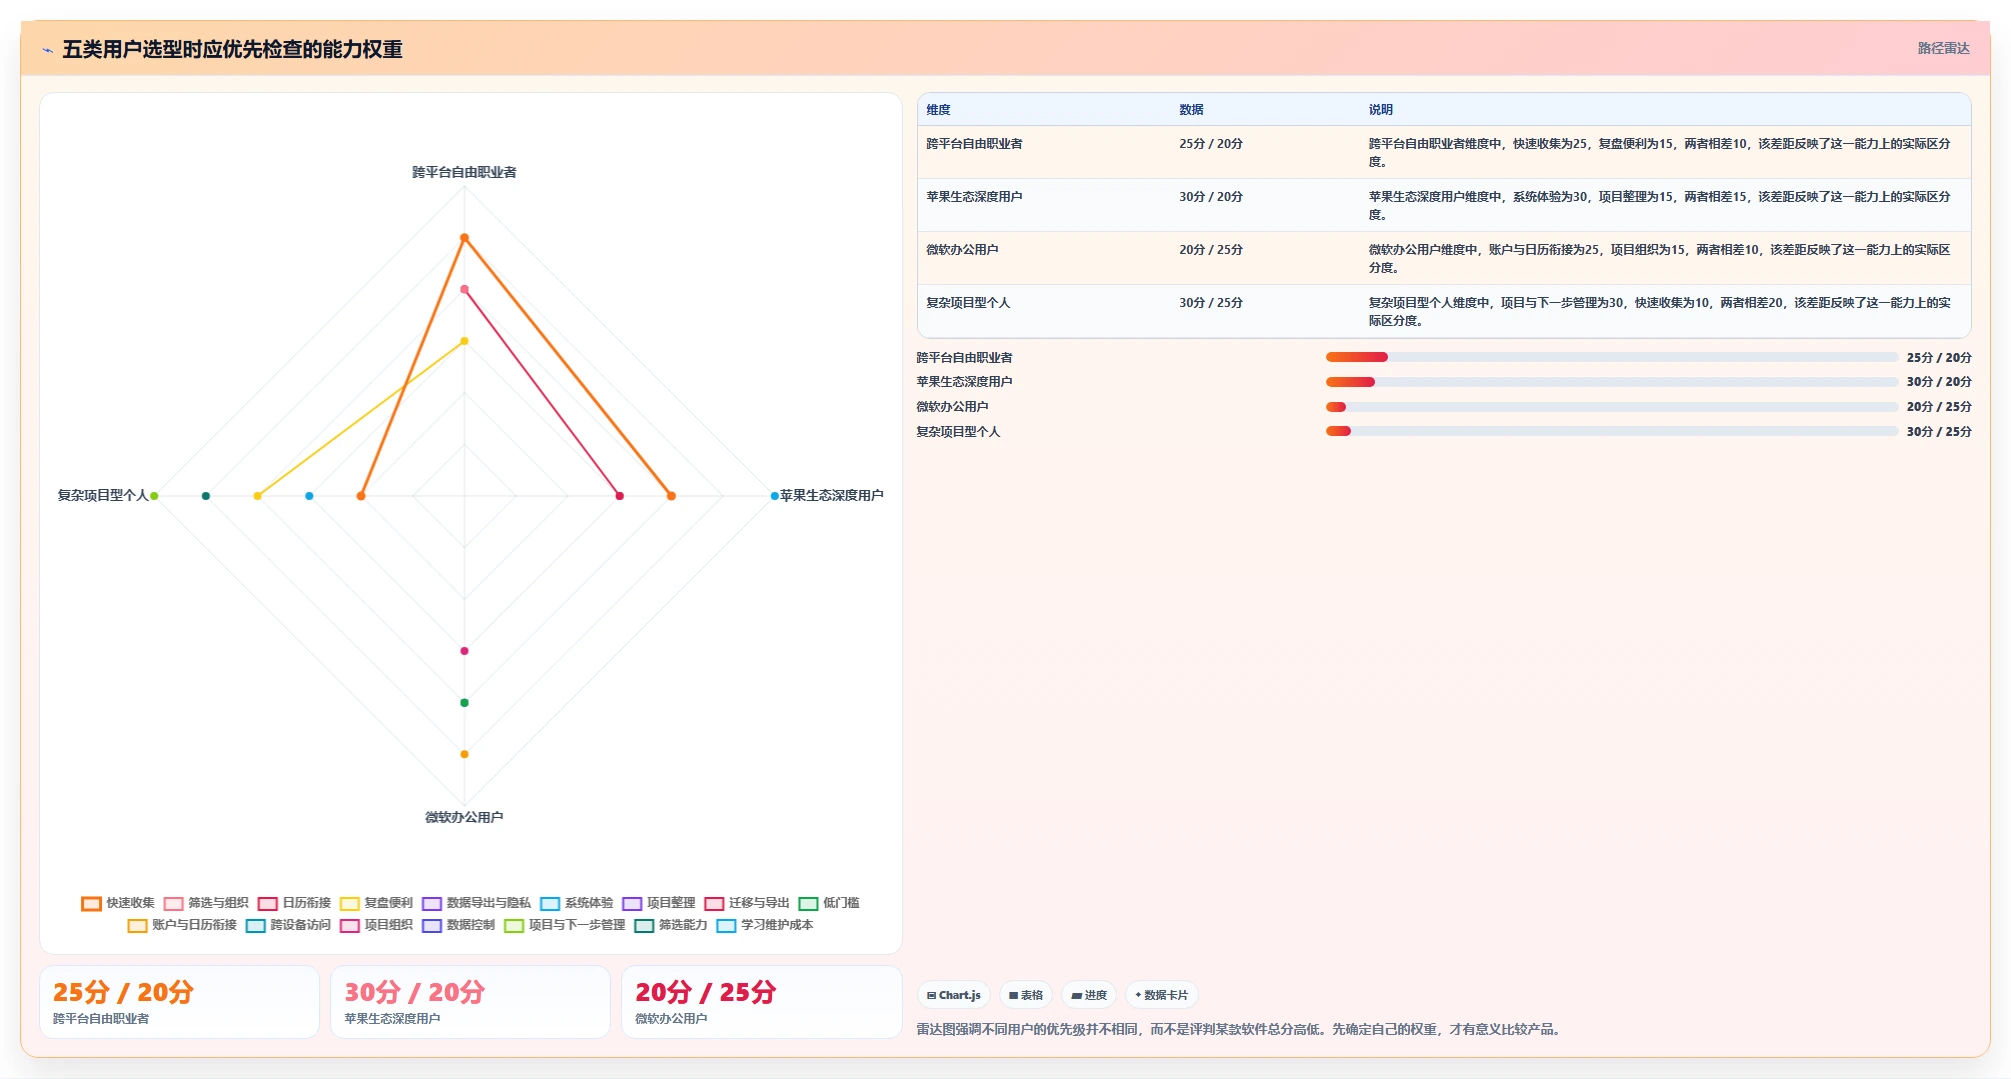Click the small icon before the page title
The image size is (2011, 1079).
click(x=47, y=50)
